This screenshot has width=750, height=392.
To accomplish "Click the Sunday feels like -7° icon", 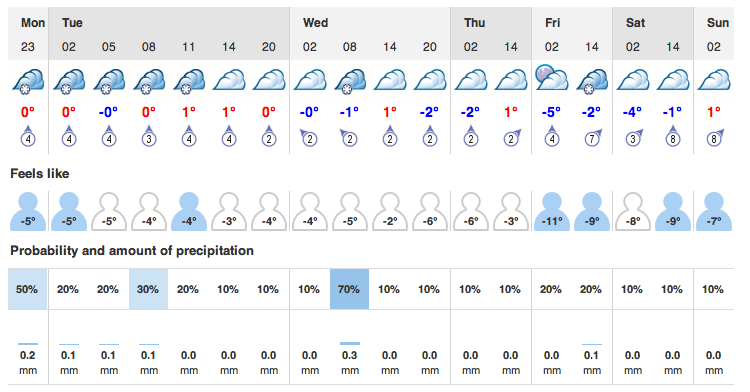I will click(714, 212).
